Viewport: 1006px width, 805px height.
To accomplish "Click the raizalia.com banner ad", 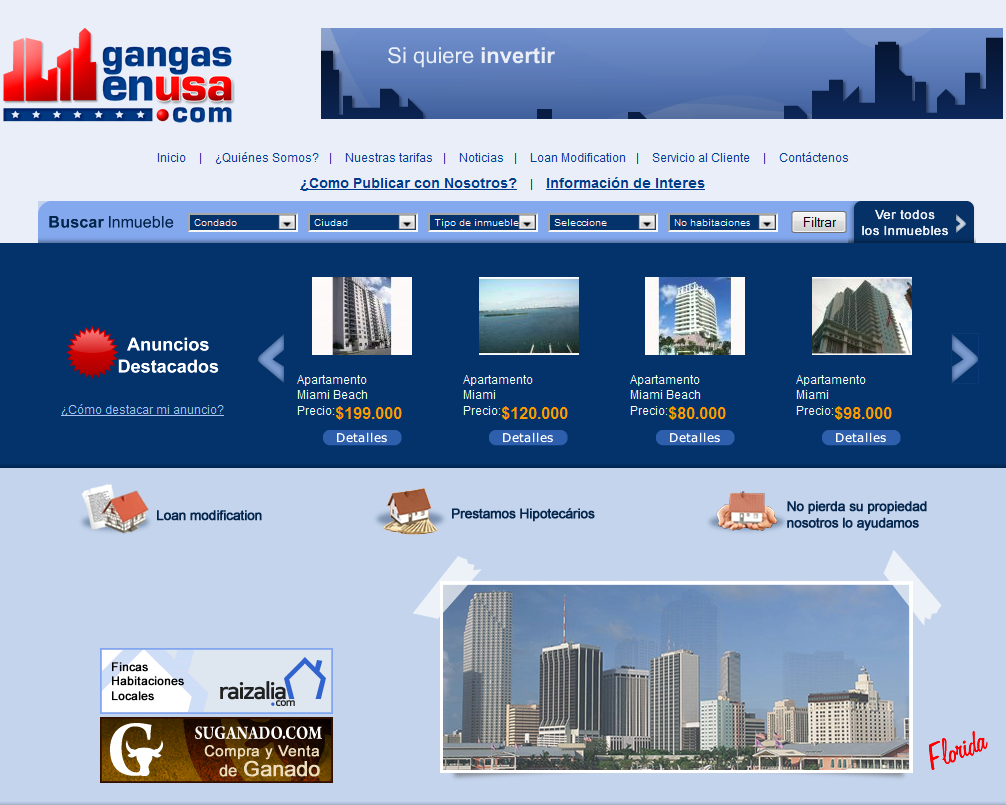I will coord(216,681).
